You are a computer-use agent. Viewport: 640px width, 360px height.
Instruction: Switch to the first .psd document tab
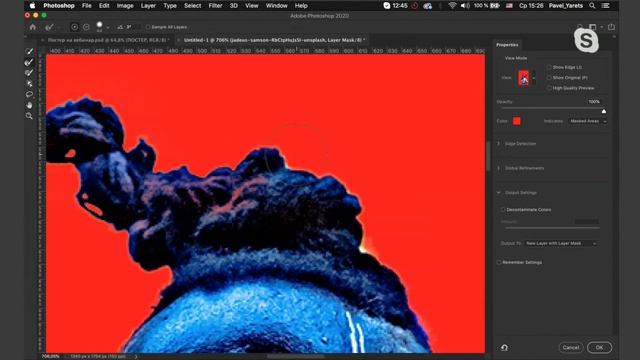click(x=107, y=40)
